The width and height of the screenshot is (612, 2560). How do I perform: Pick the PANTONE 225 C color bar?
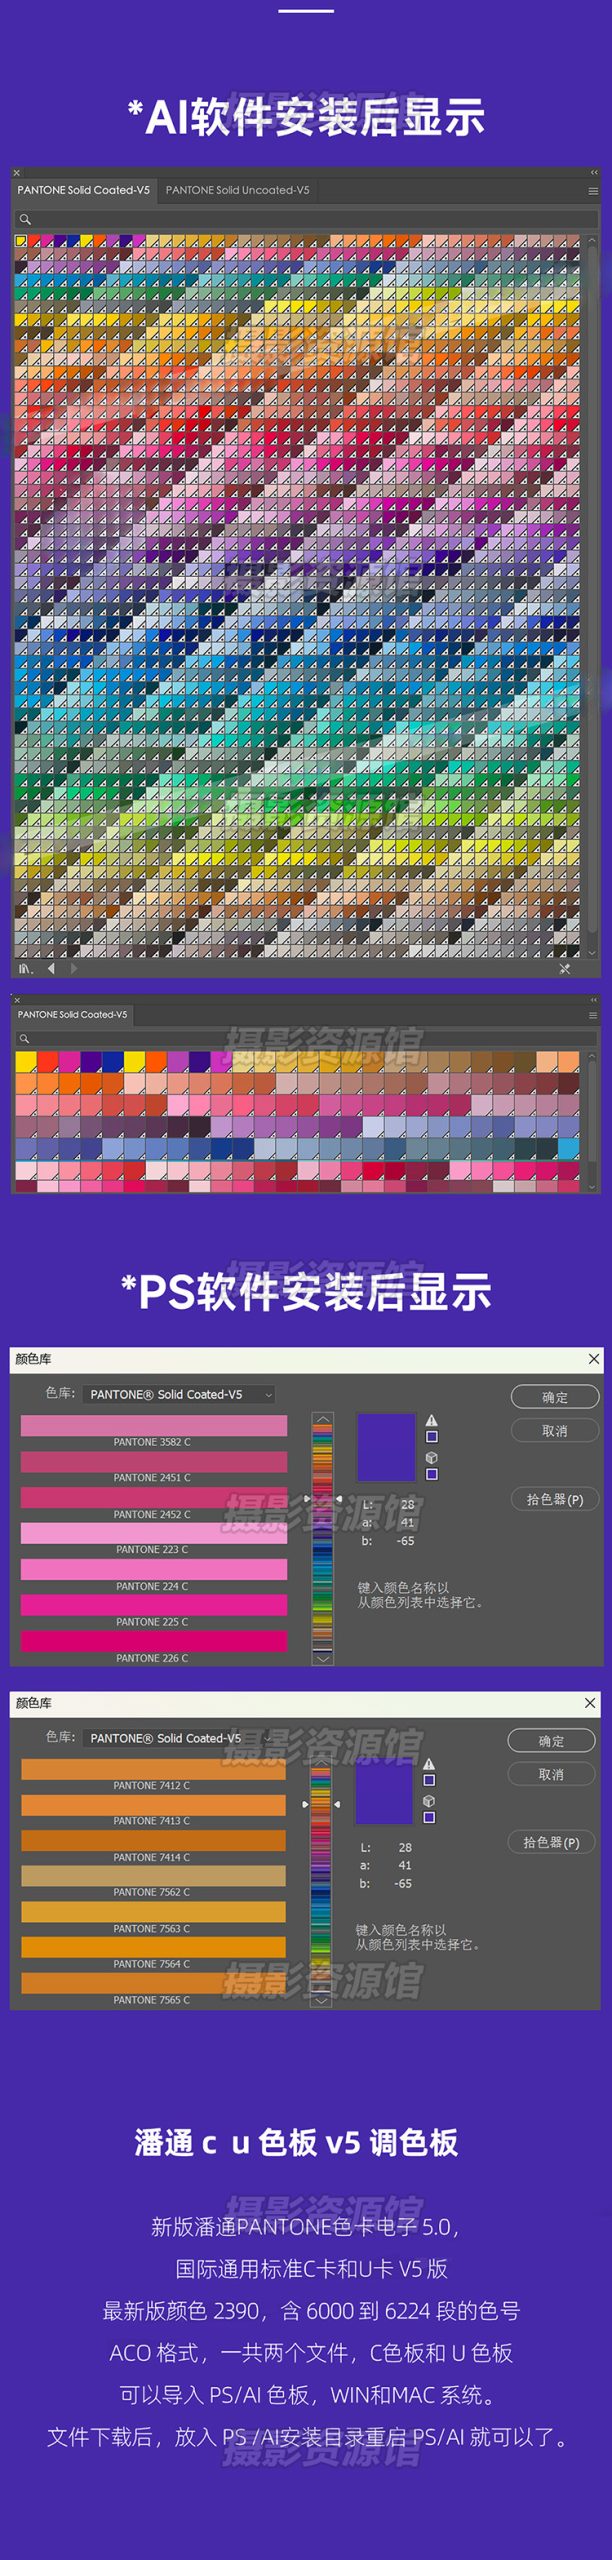153,1605
